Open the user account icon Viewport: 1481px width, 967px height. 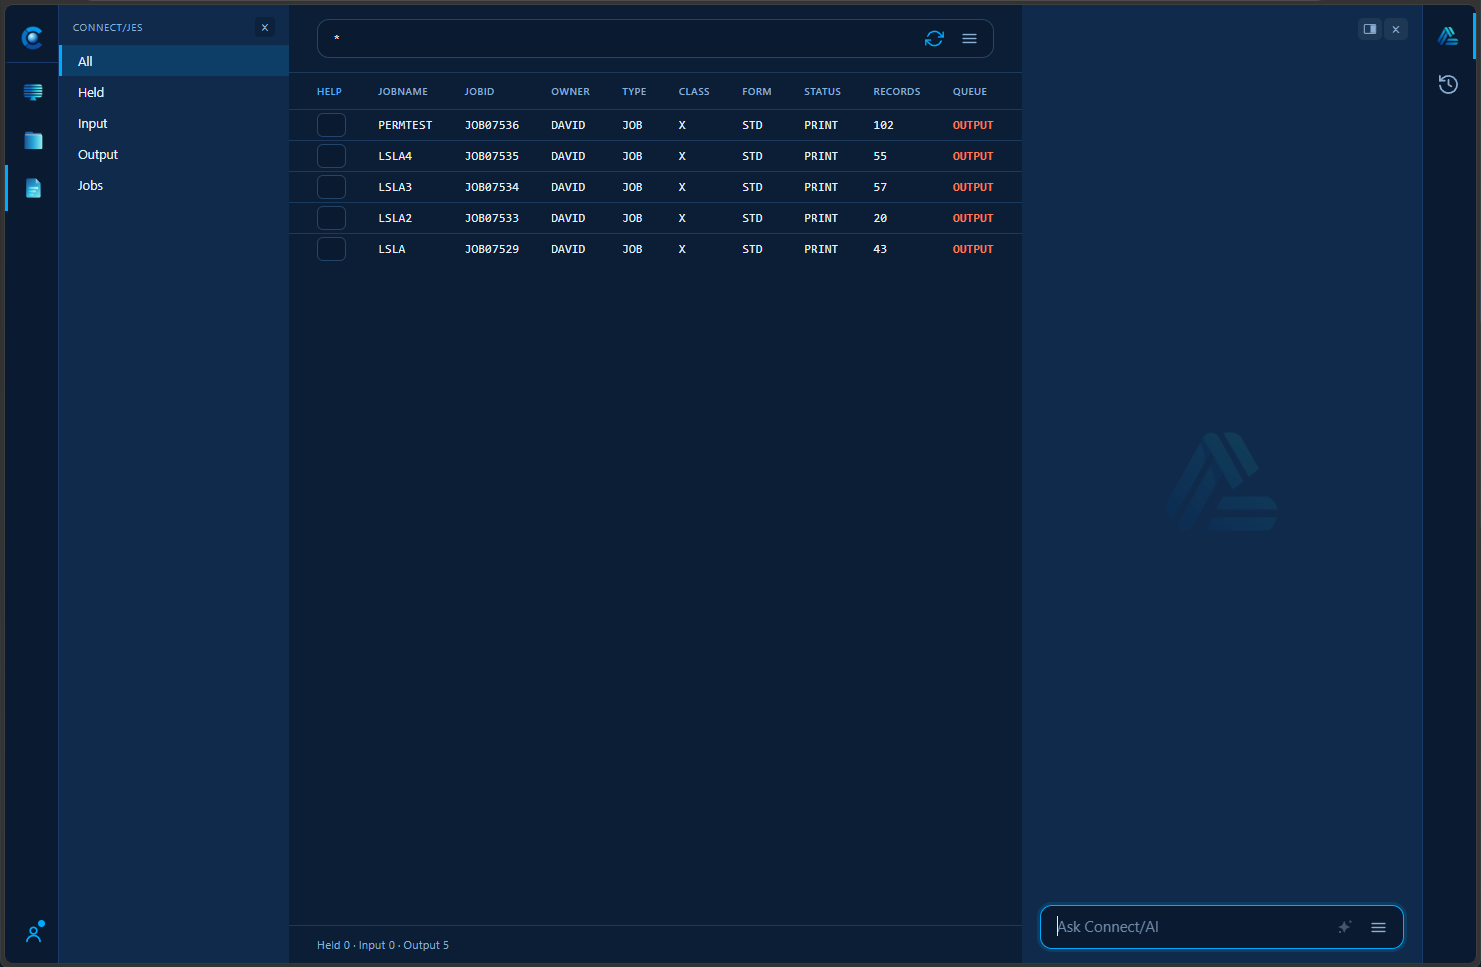pos(35,932)
